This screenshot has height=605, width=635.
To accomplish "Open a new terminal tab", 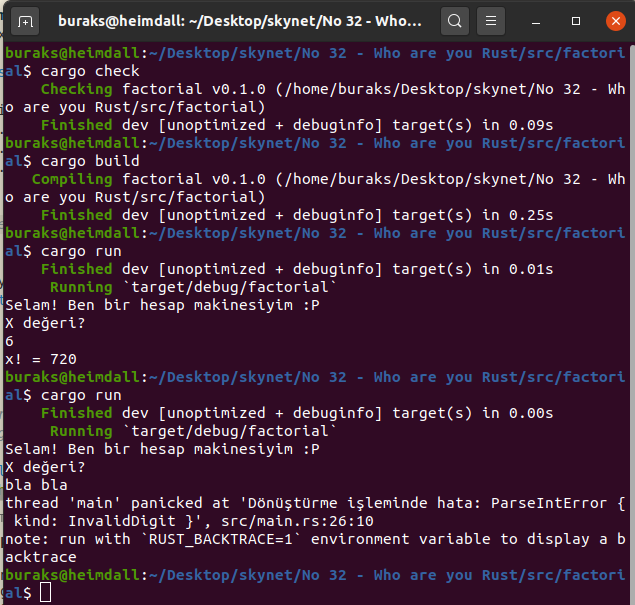I will coord(25,21).
